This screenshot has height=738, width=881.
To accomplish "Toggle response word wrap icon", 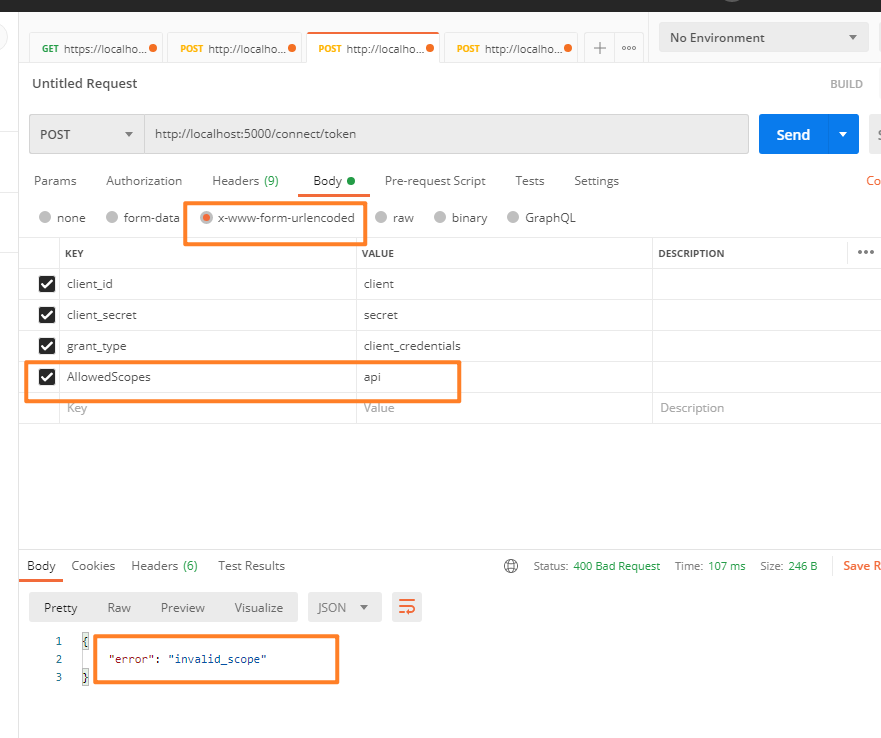I will click(407, 607).
